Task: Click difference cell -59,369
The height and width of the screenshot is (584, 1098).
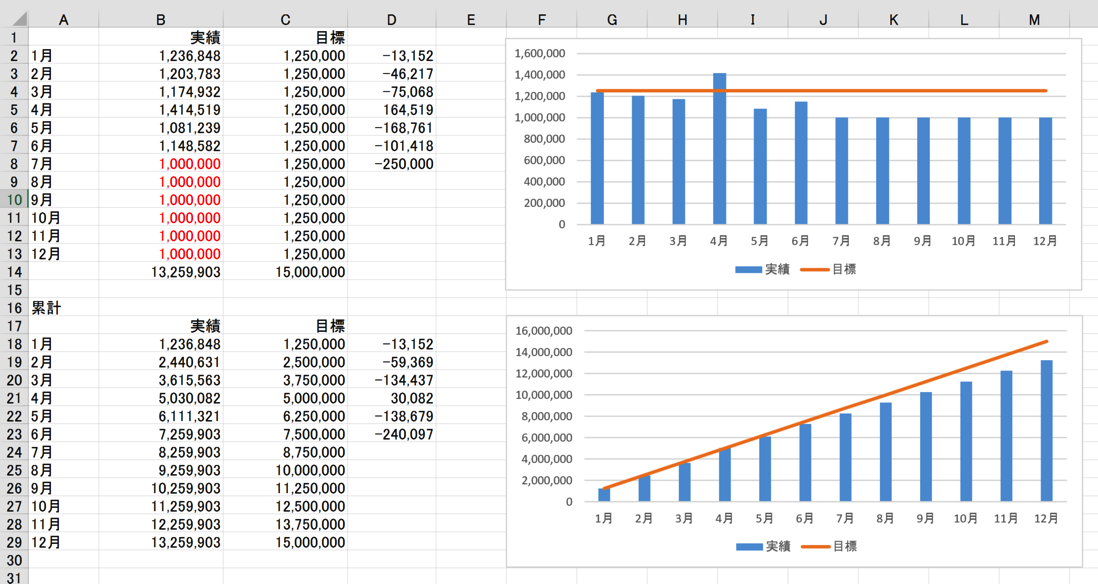Action: 391,362
